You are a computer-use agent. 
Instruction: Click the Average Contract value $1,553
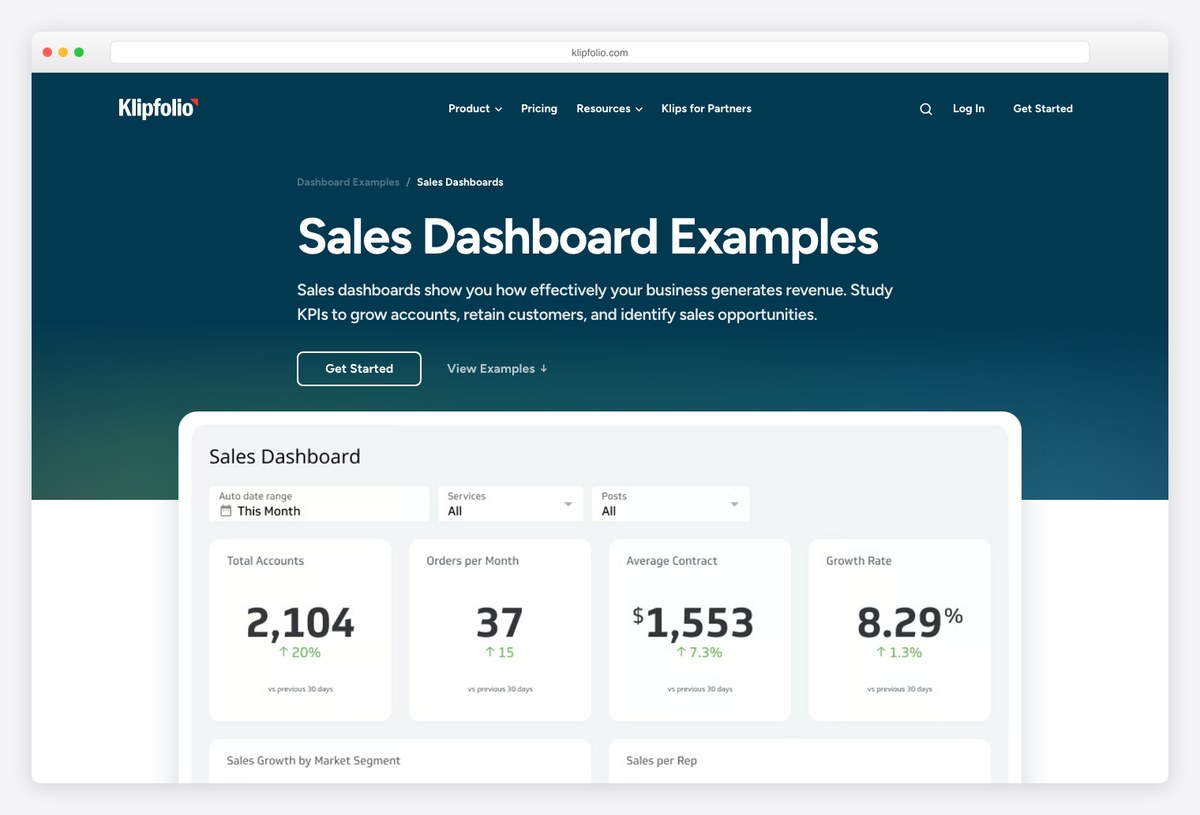tap(693, 623)
